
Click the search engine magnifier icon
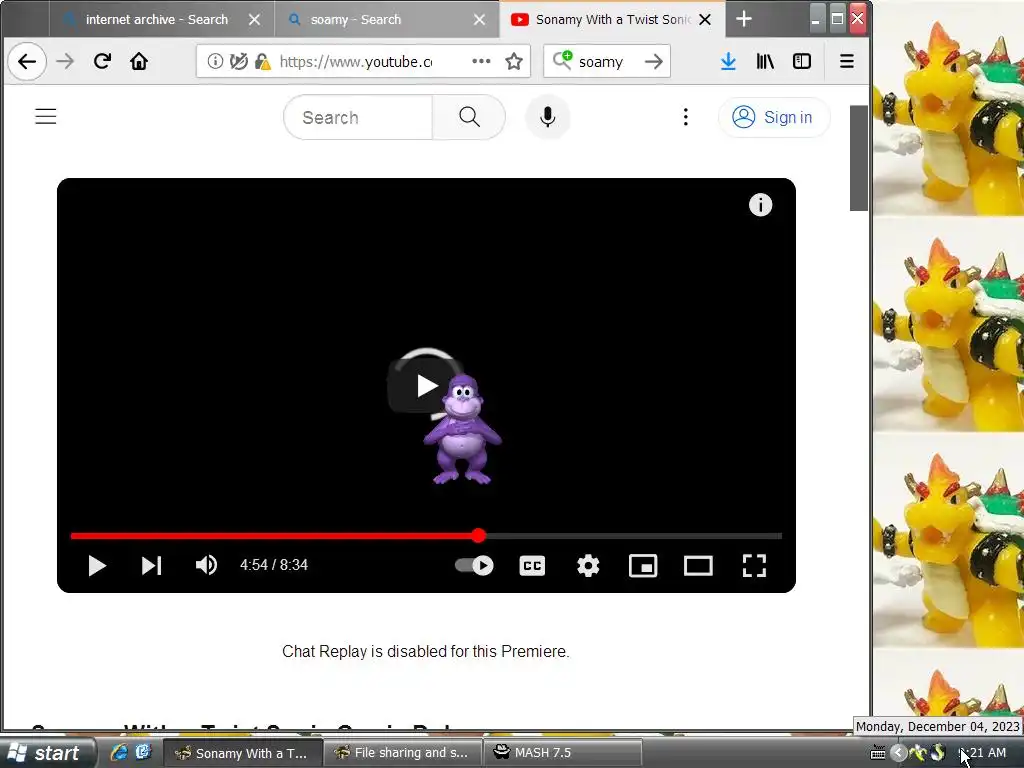tap(562, 60)
